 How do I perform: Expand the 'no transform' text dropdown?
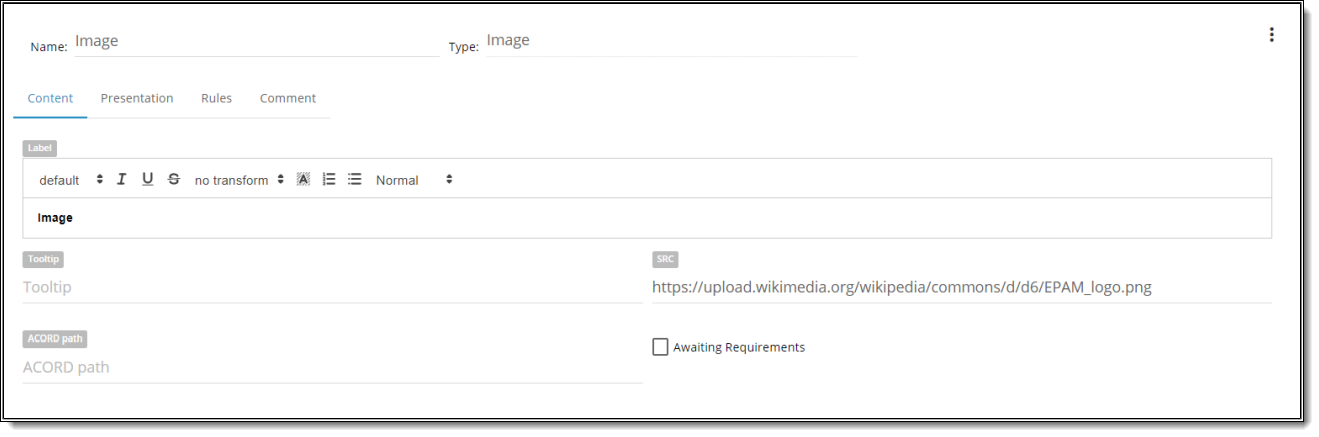pos(239,180)
